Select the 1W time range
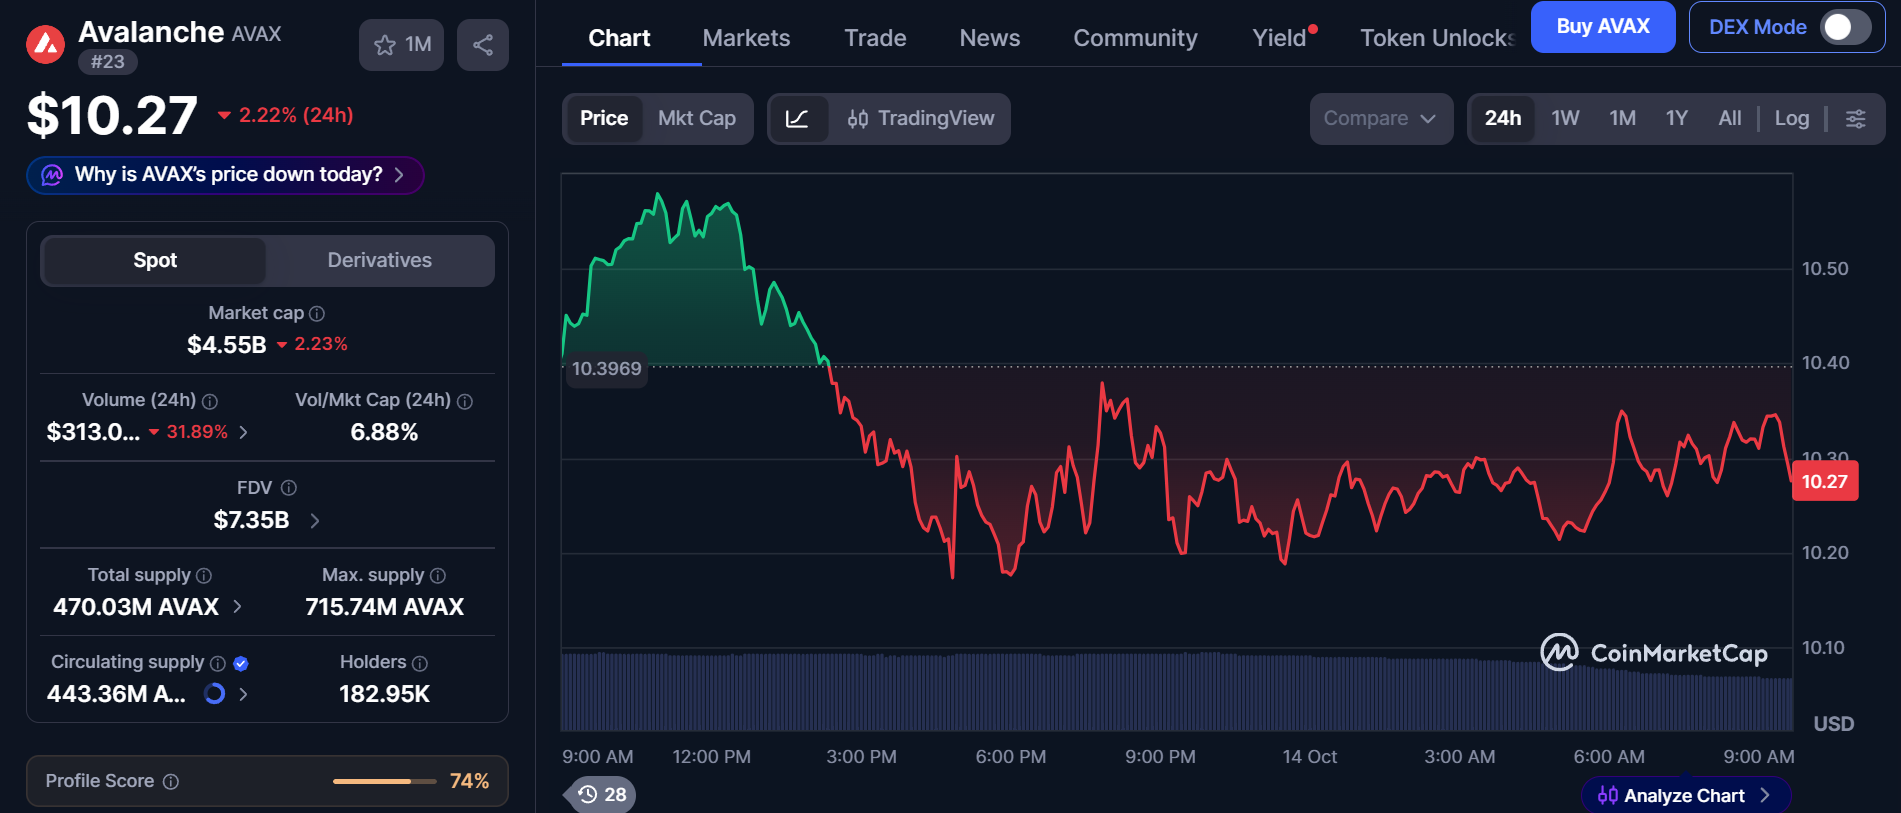 (1565, 119)
